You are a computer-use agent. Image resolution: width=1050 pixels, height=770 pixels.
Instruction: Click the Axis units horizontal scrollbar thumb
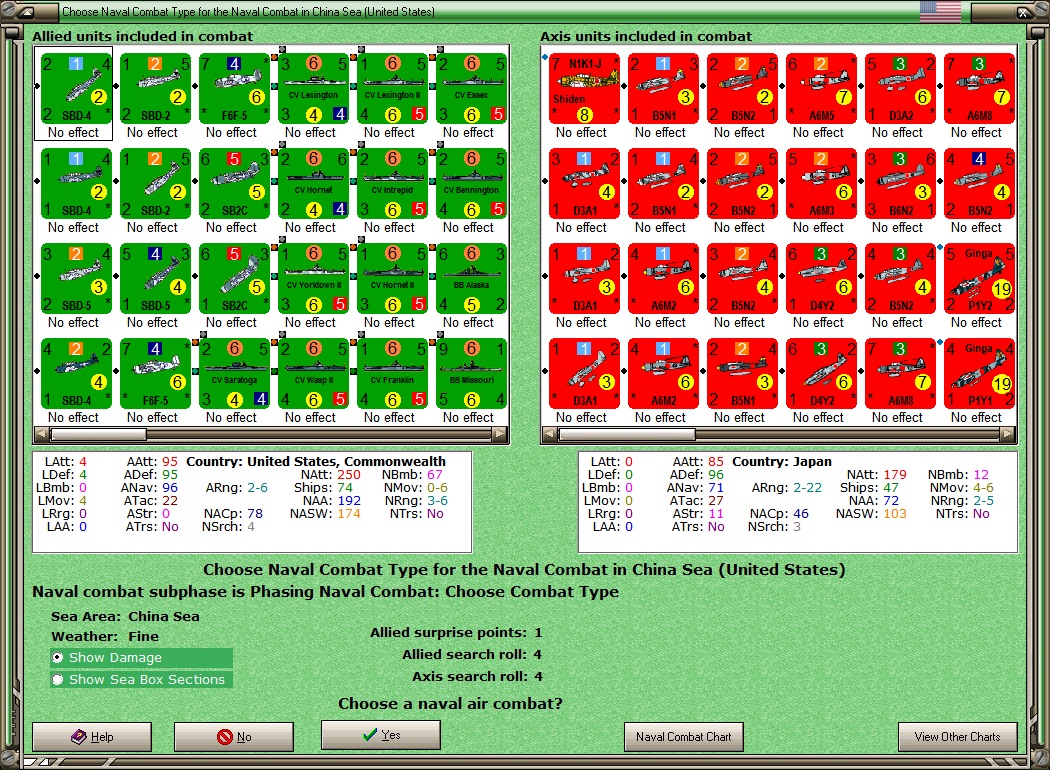(x=627, y=435)
